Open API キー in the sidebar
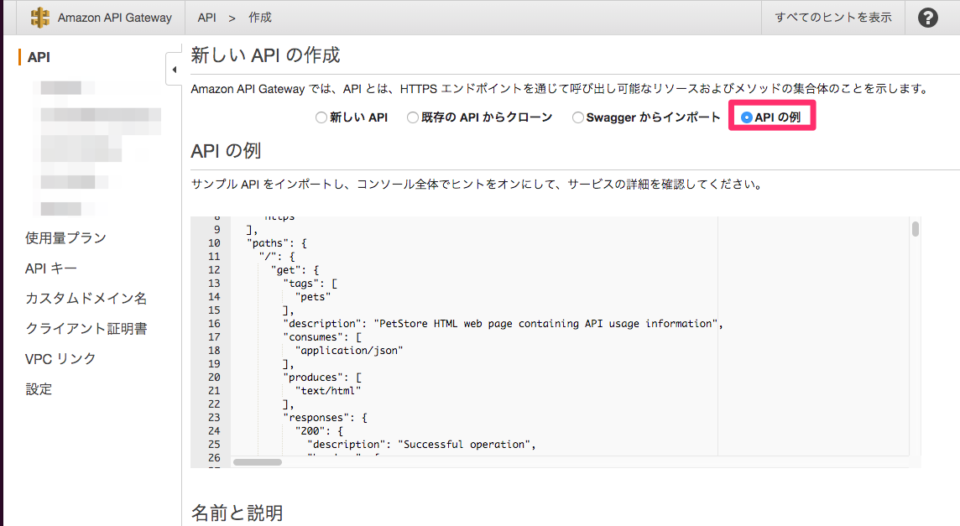The image size is (960, 526). click(51, 268)
